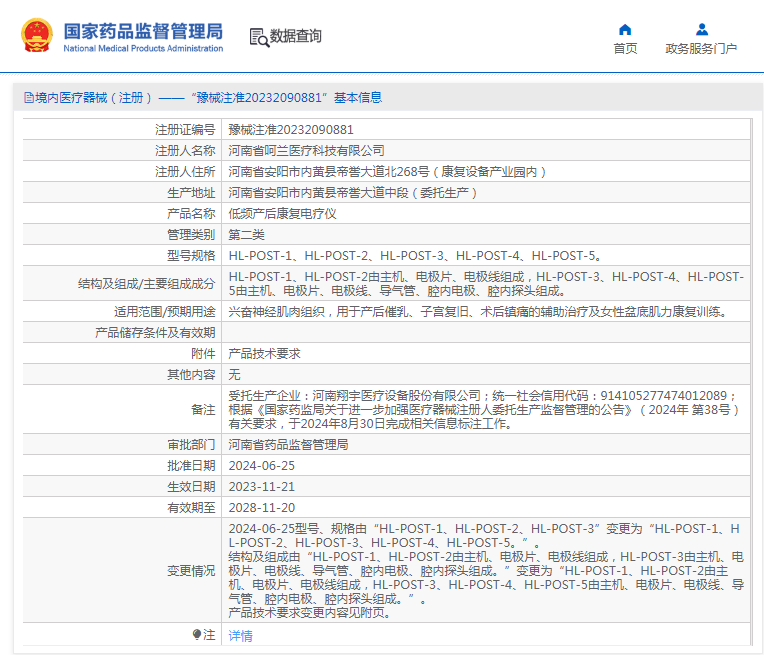
Task: Open the 数据查询 label
Action: (x=296, y=36)
